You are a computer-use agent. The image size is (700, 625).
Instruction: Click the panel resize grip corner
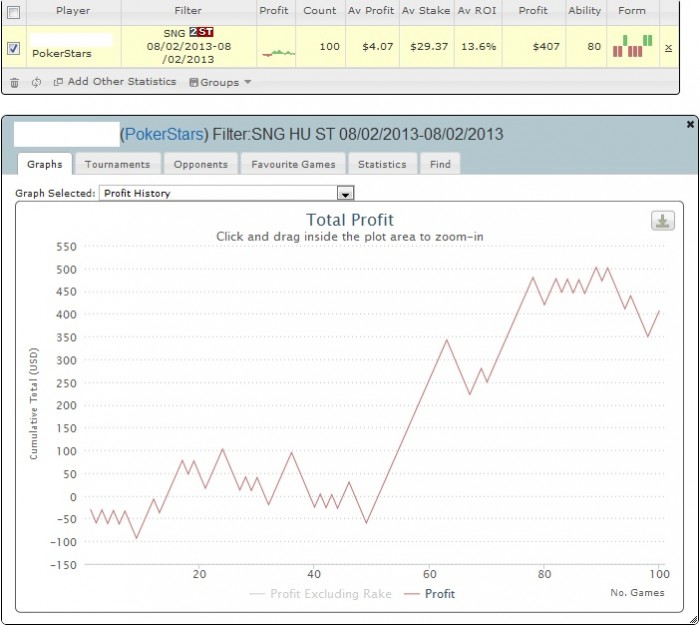tap(694, 620)
